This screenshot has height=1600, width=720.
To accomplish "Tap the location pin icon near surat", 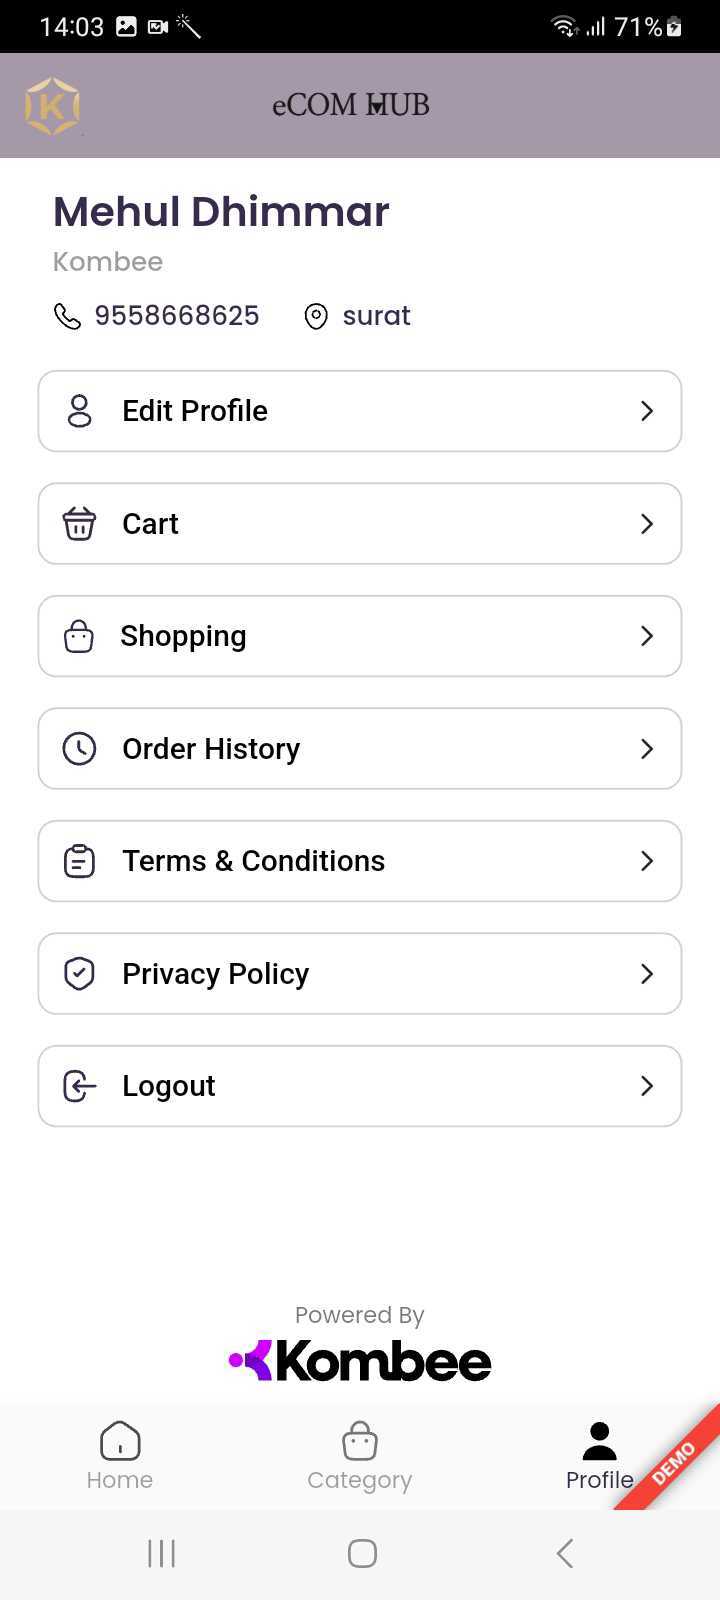I will [x=316, y=316].
